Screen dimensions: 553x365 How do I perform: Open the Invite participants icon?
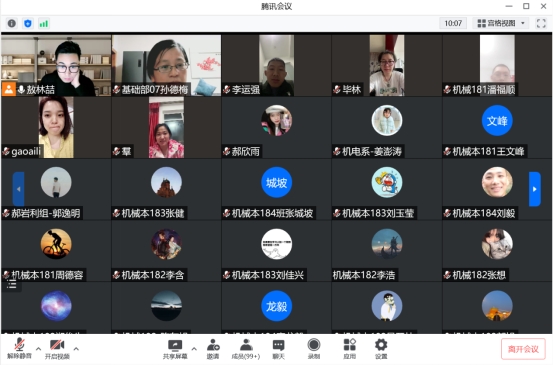pos(213,349)
